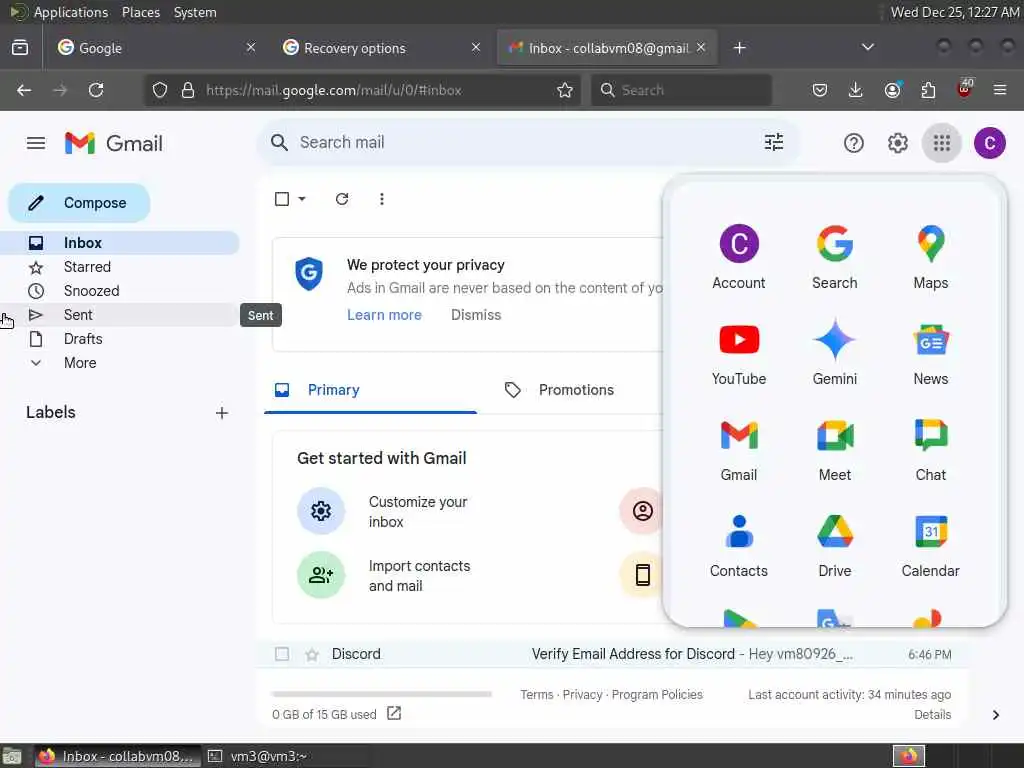This screenshot has width=1024, height=768.
Task: Open the Snoozed folder
Action: point(120,291)
